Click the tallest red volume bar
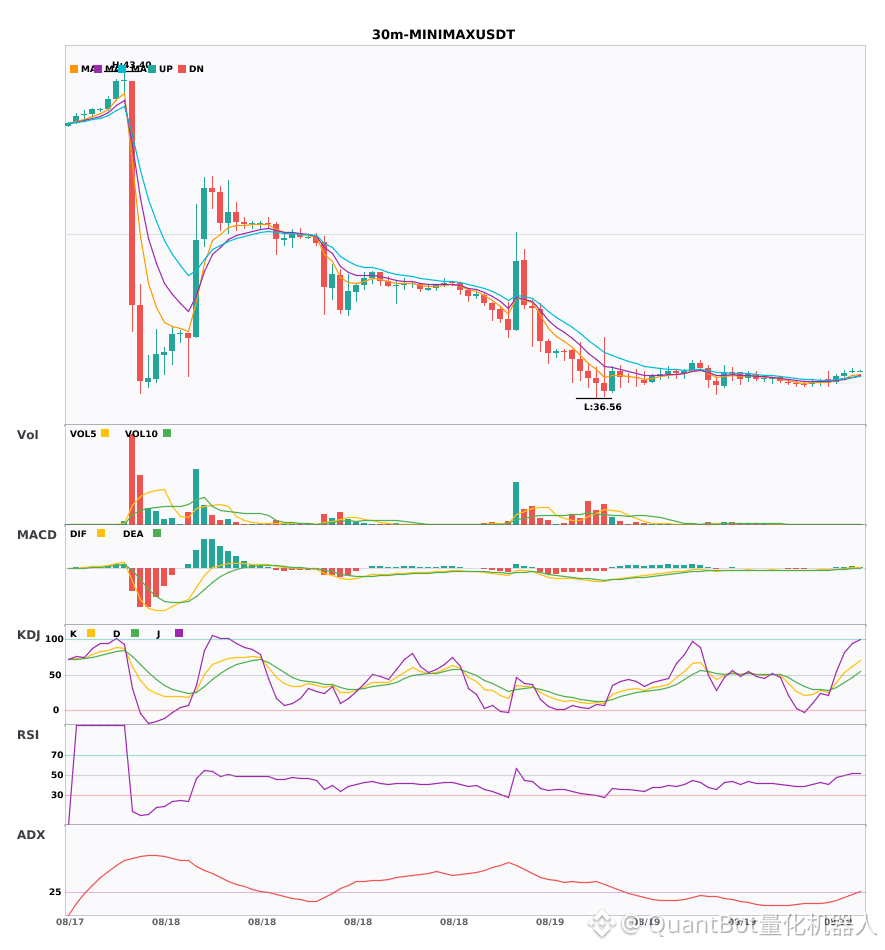This screenshot has height=950, width=885. tap(132, 480)
